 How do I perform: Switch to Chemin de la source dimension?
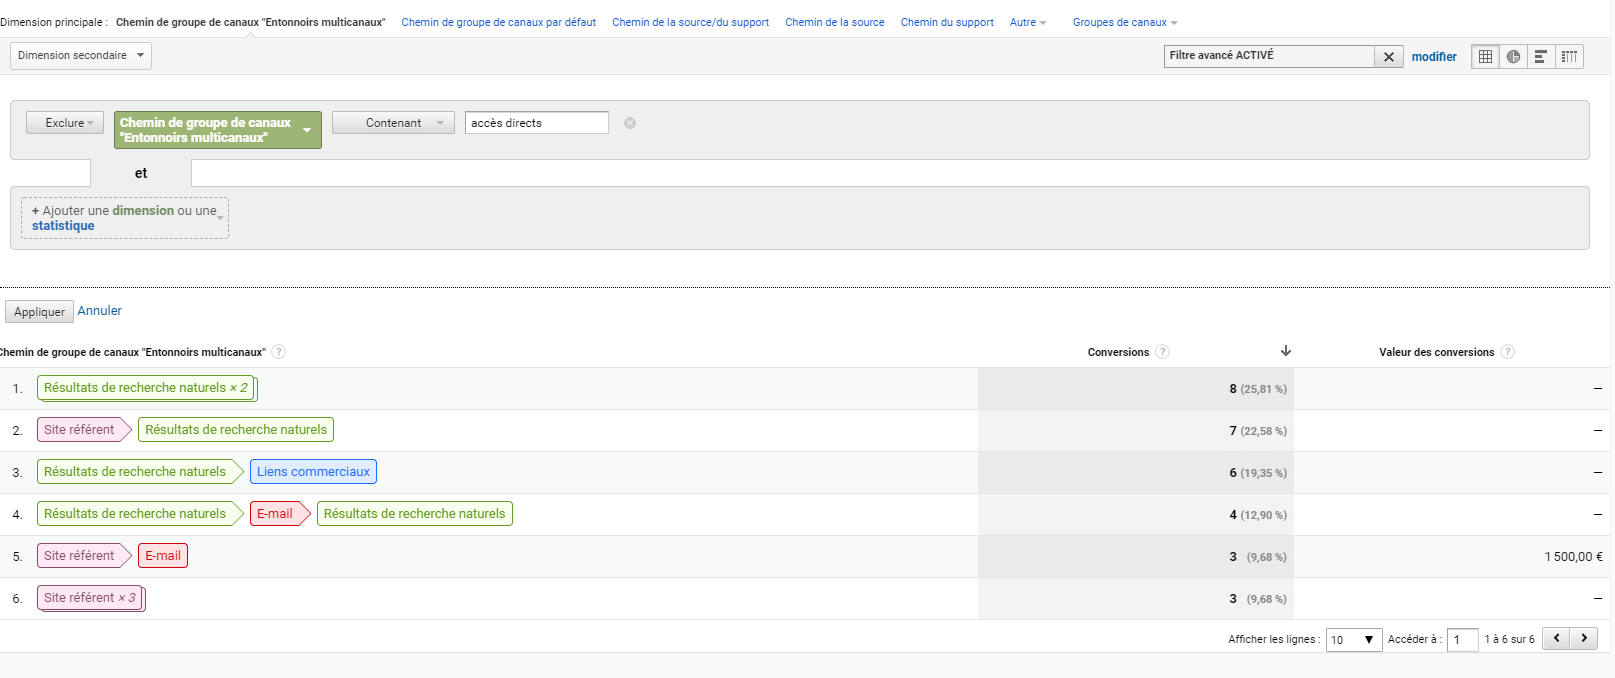click(834, 22)
